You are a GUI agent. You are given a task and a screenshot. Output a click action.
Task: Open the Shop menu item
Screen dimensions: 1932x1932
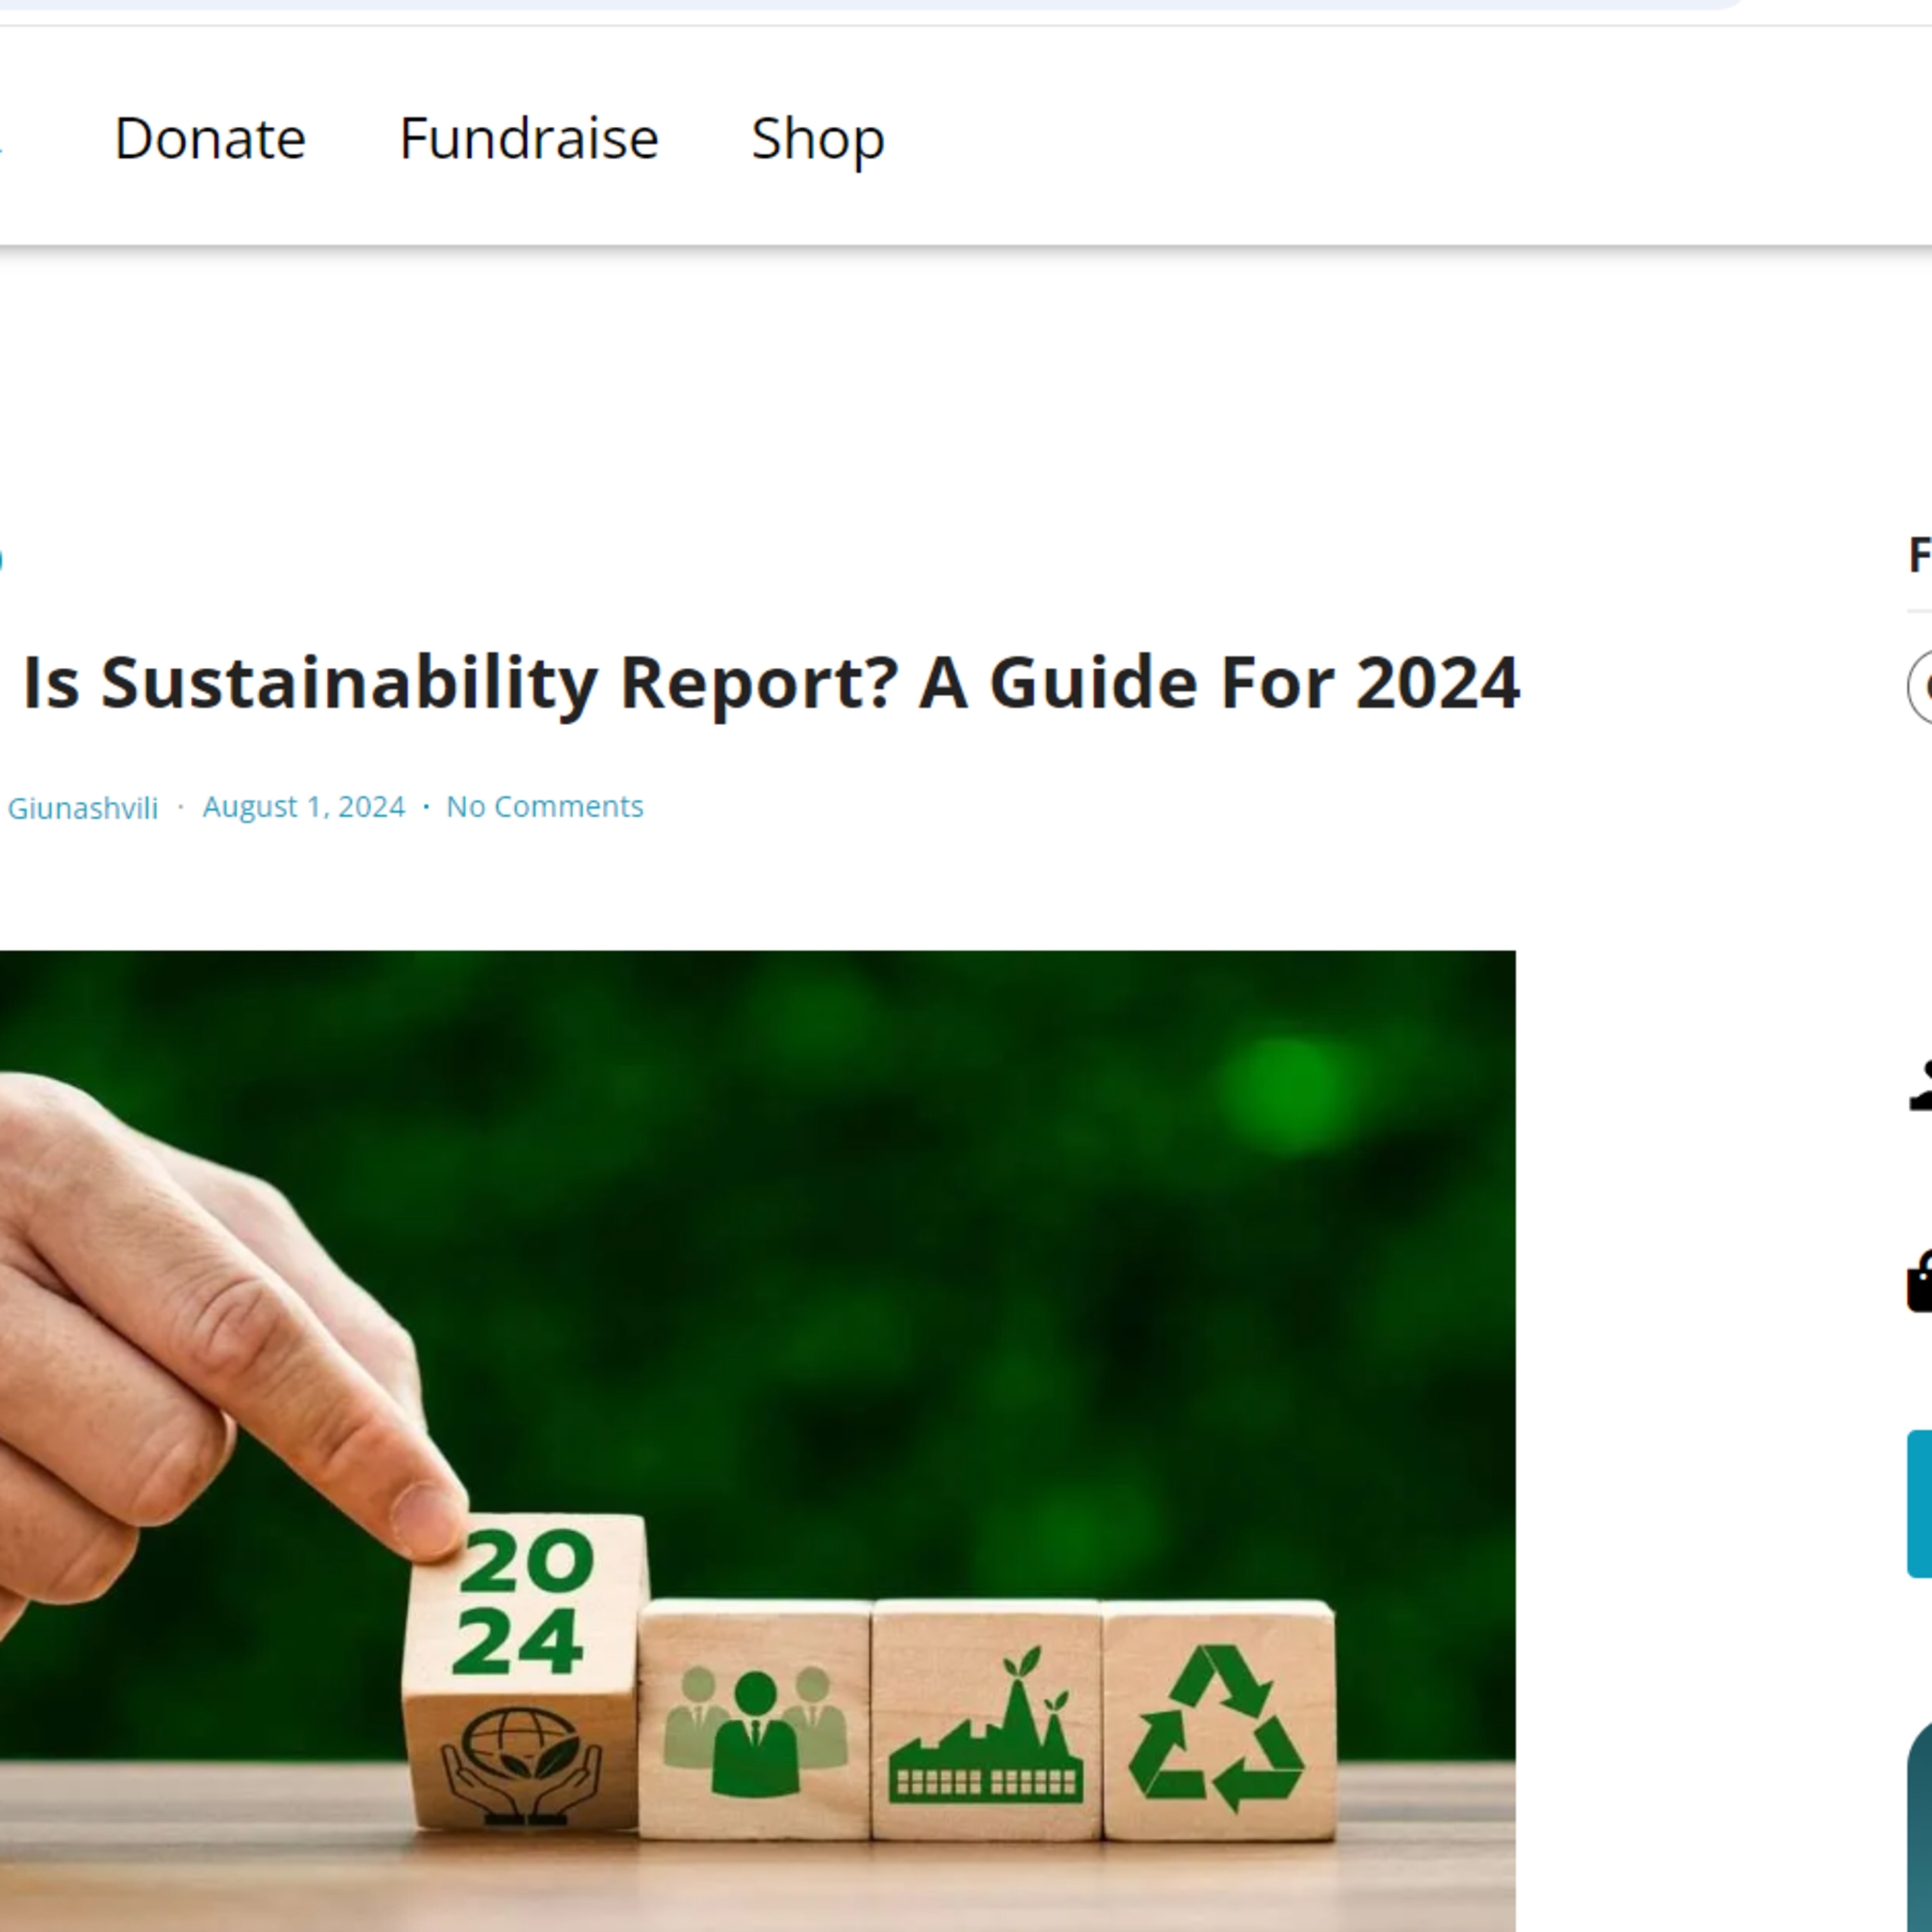[x=818, y=140]
